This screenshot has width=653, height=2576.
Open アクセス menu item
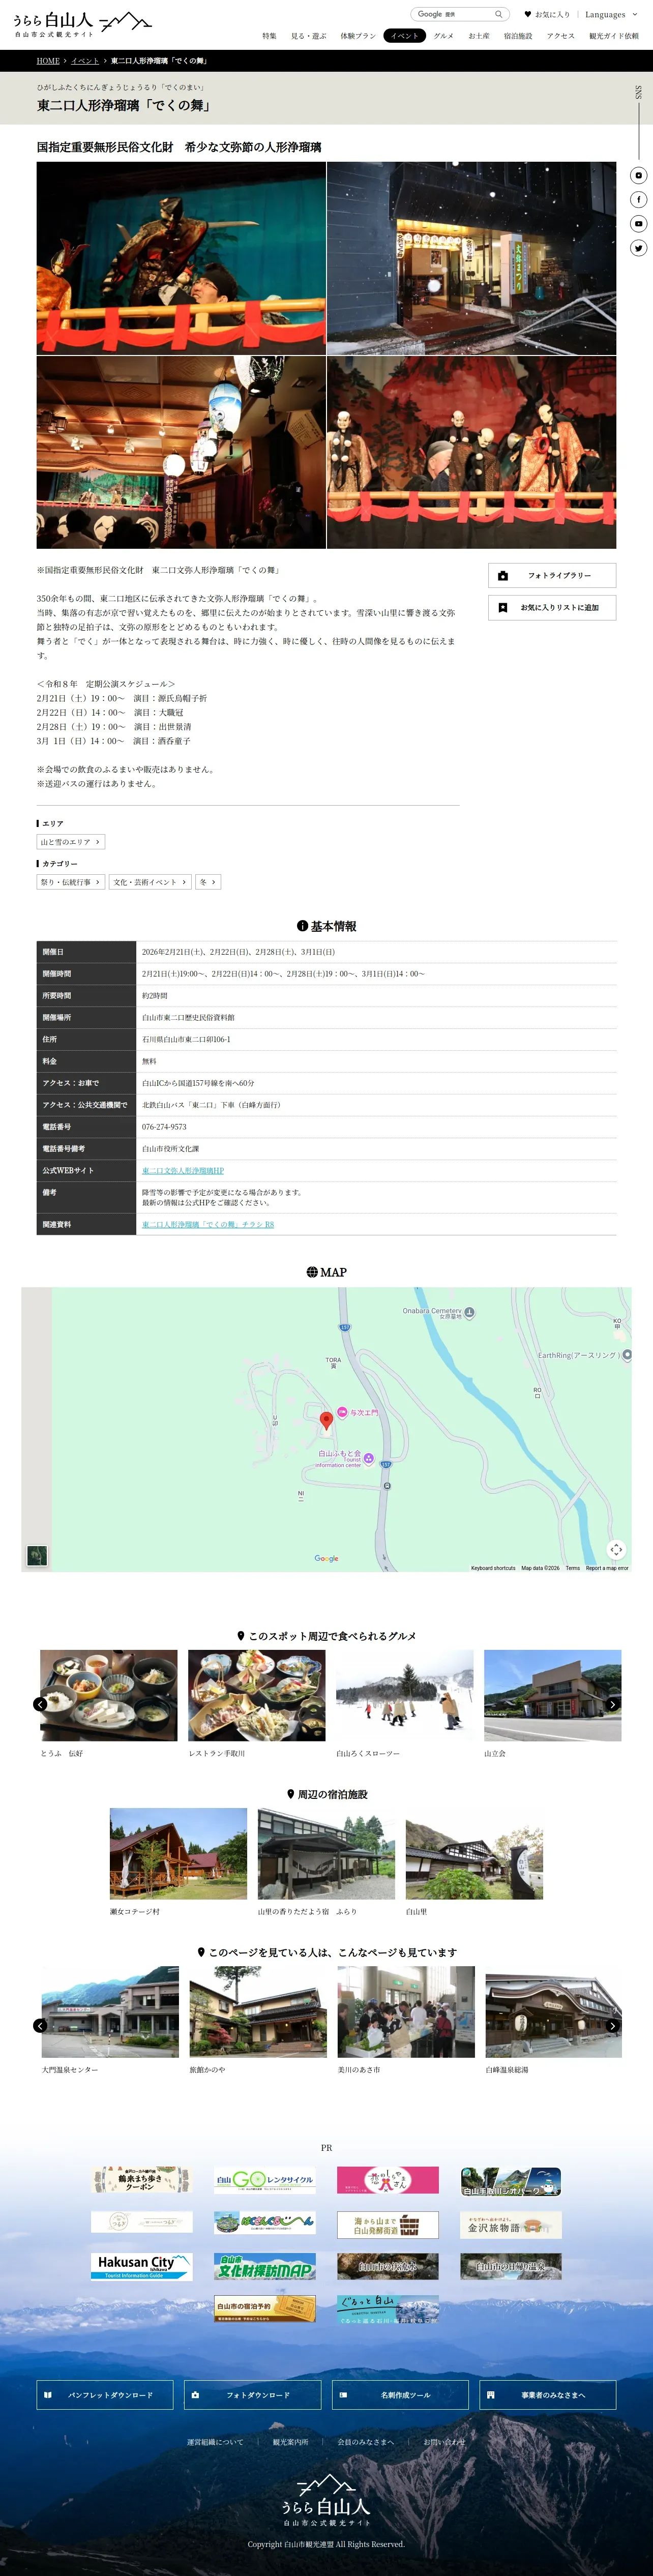tap(561, 36)
